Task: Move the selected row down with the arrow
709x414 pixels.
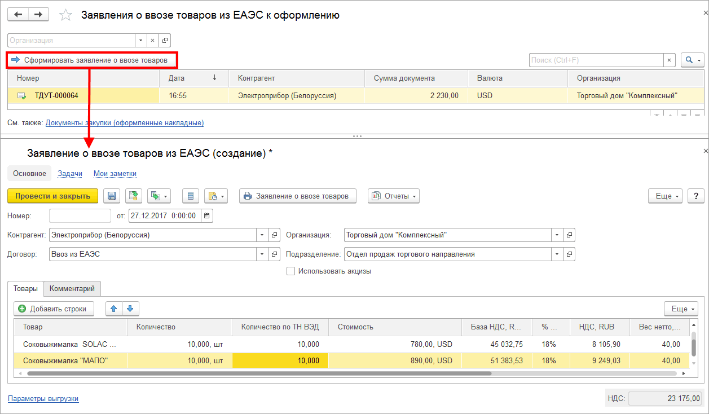Action: [x=129, y=309]
